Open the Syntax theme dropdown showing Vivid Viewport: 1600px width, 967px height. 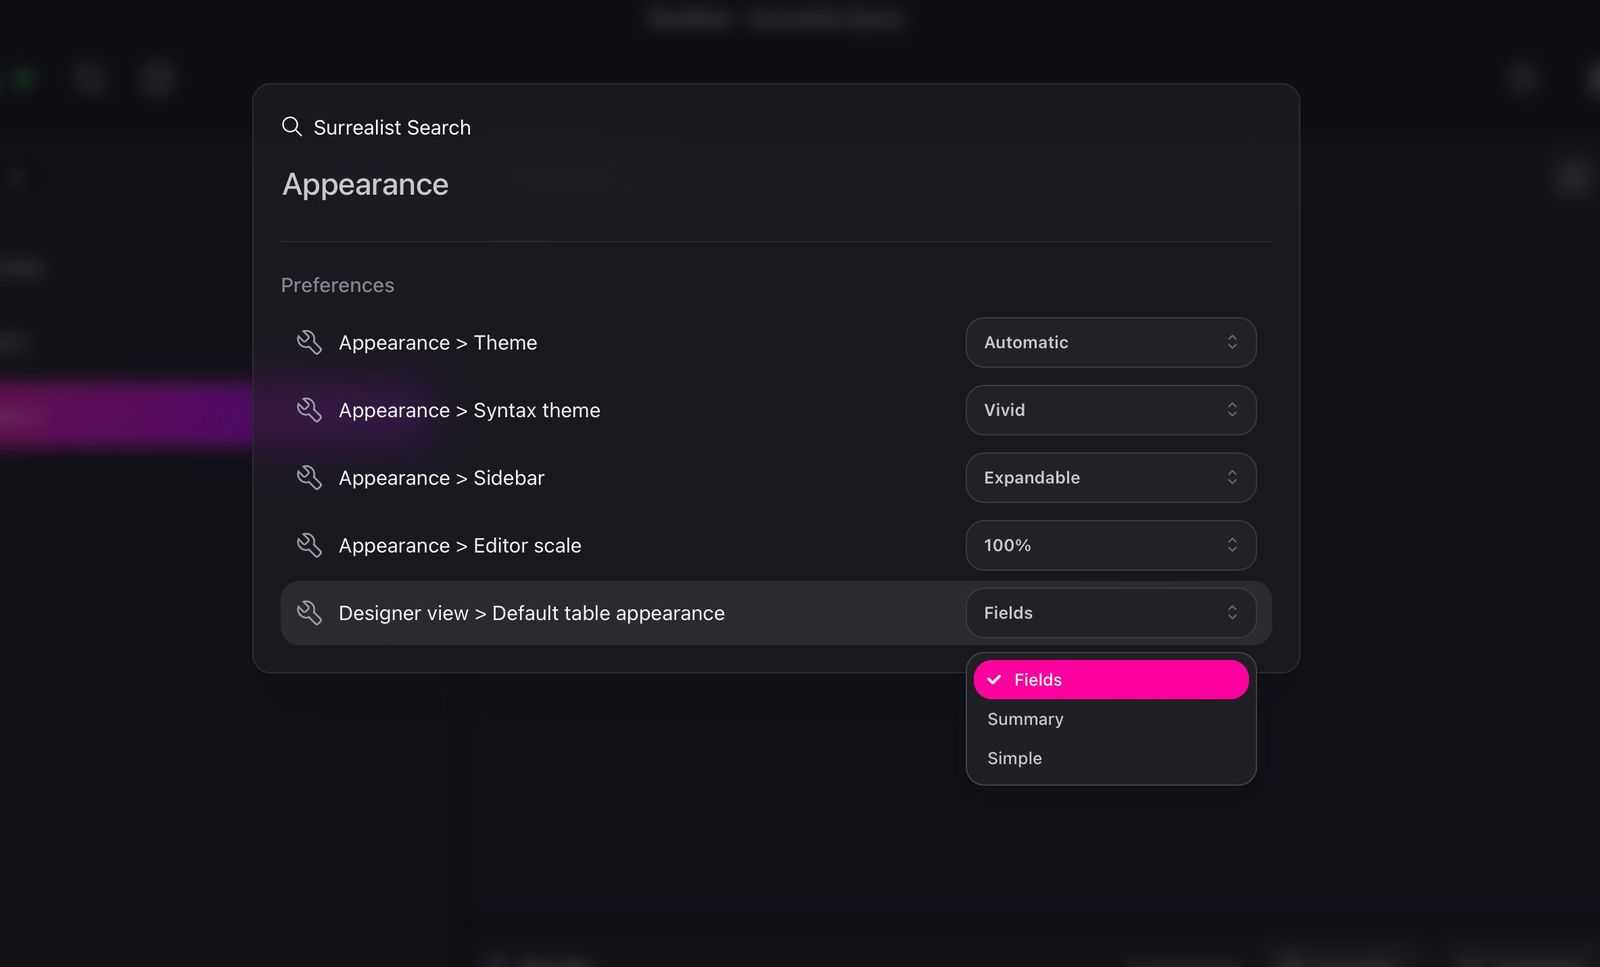(1110, 410)
